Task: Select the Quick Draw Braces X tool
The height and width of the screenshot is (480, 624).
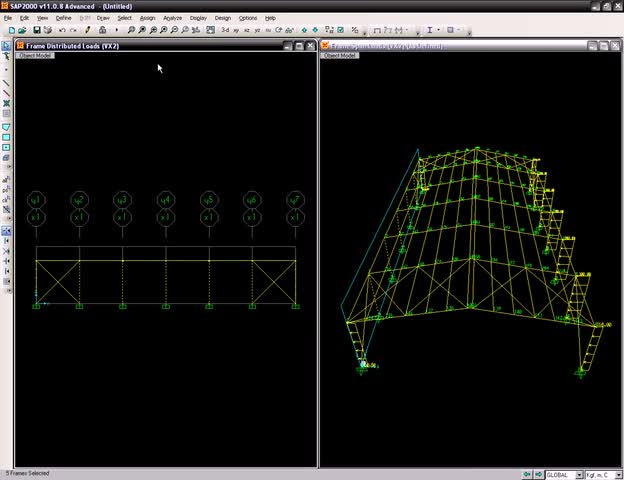Action: (6, 103)
